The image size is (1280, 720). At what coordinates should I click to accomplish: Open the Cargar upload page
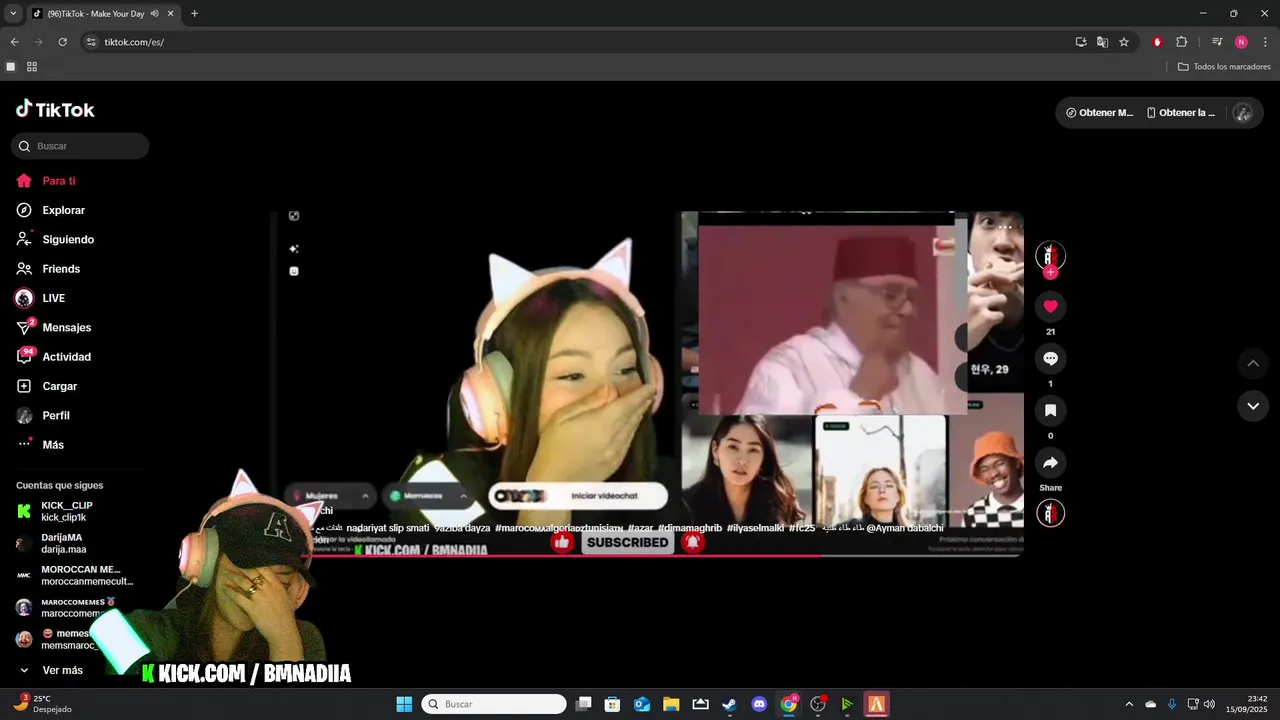59,386
